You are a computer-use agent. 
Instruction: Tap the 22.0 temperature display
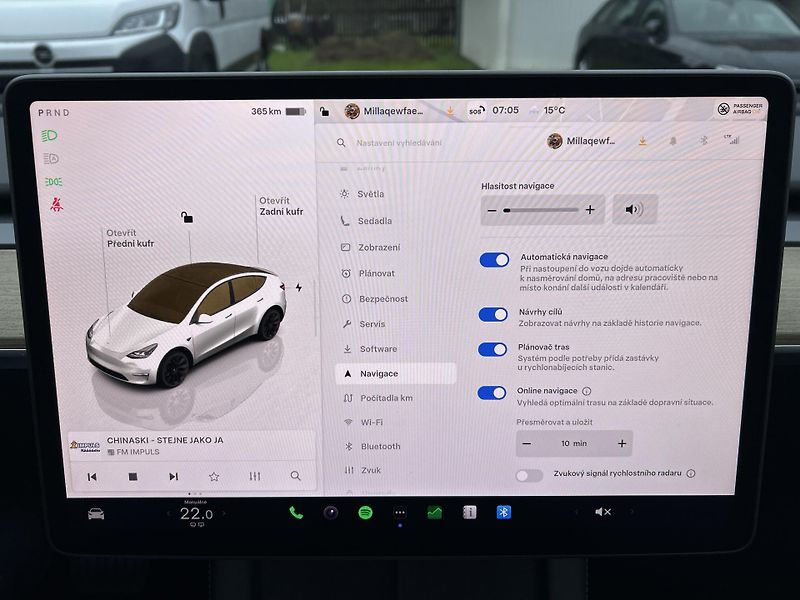tap(196, 514)
